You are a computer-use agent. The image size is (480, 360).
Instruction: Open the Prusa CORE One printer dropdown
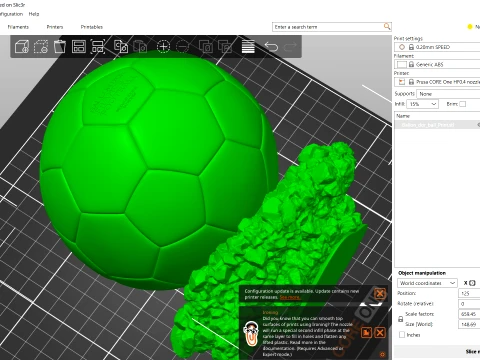(x=437, y=82)
